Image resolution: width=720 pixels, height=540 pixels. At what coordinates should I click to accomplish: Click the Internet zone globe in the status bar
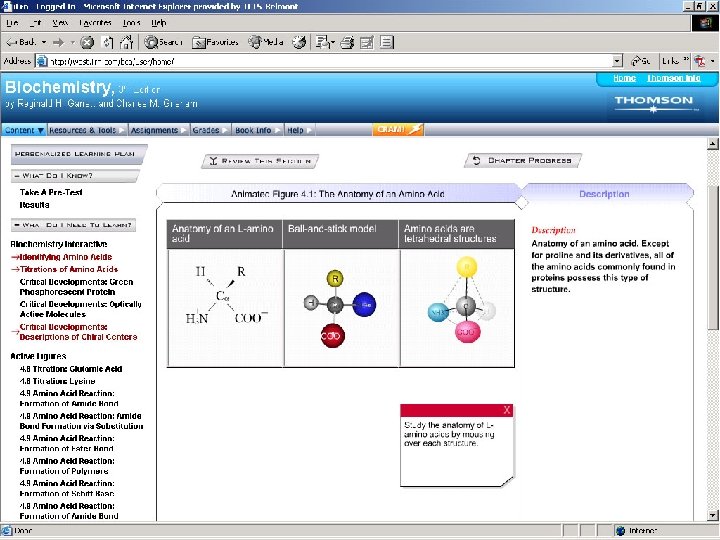tap(620, 531)
